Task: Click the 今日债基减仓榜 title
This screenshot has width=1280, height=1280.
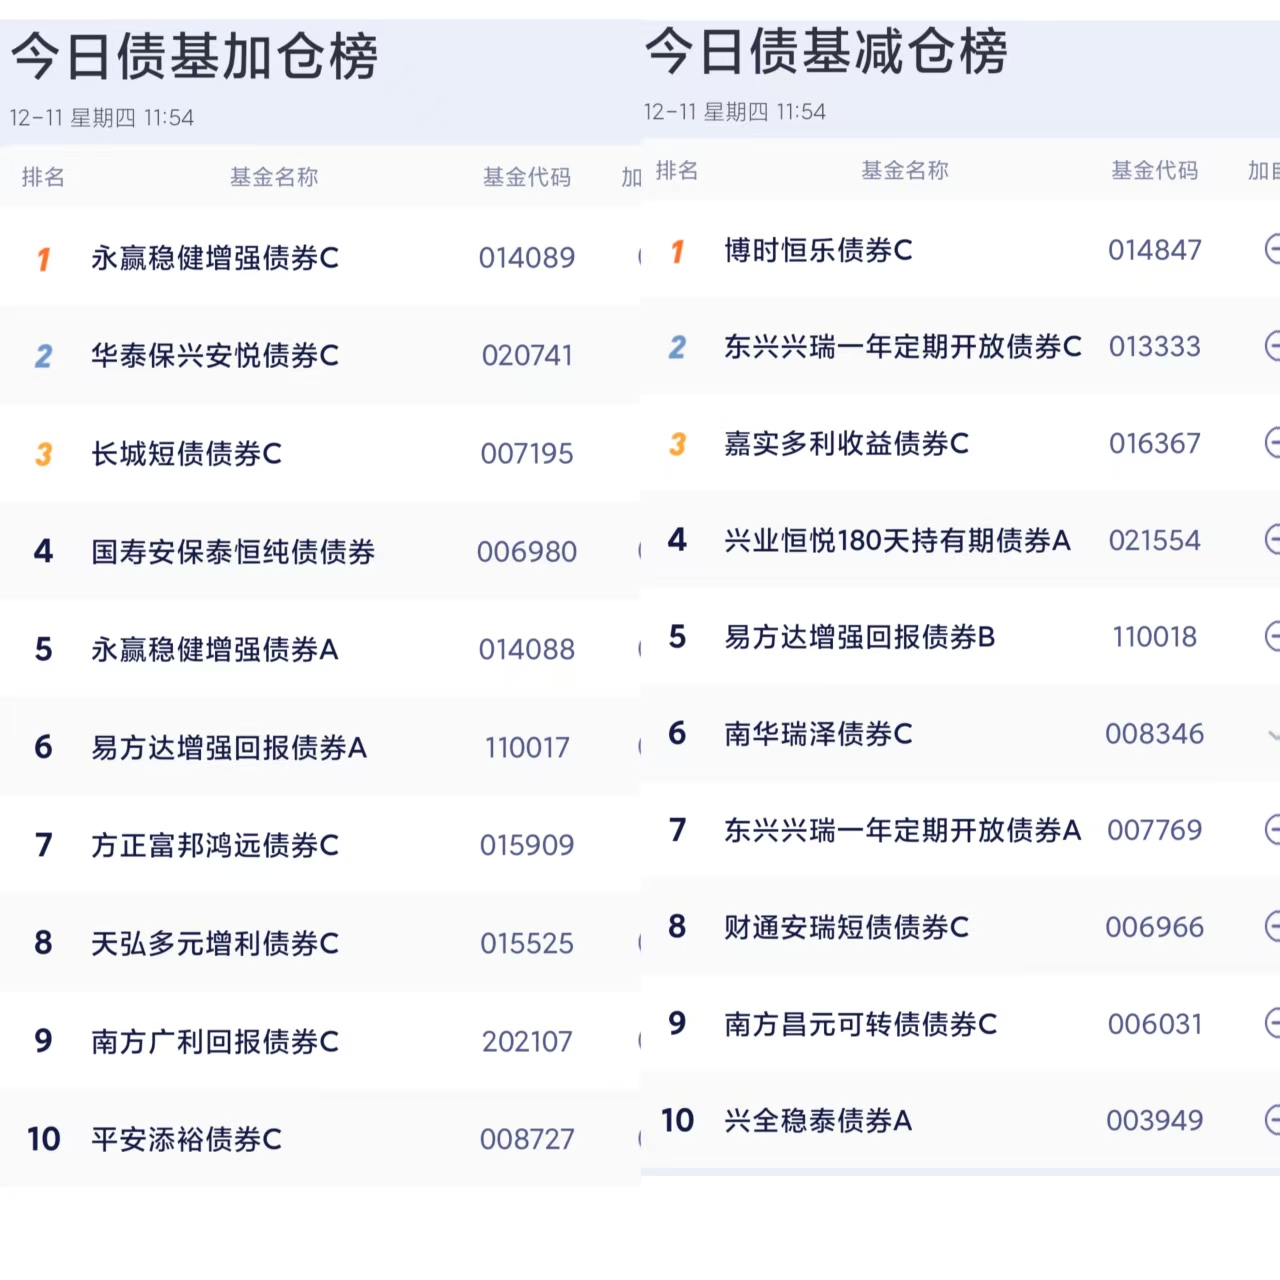Action: tap(827, 50)
